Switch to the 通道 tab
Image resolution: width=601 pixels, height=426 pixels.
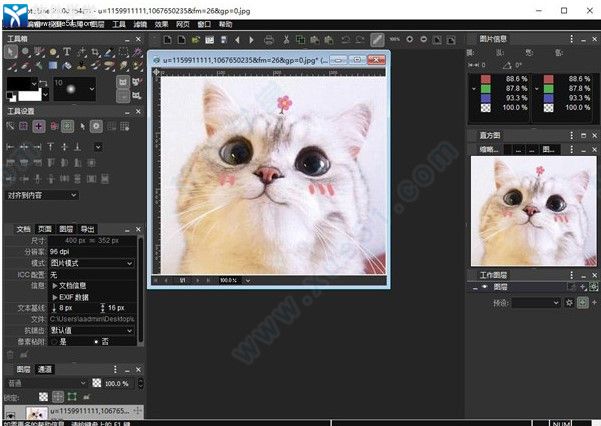click(45, 370)
